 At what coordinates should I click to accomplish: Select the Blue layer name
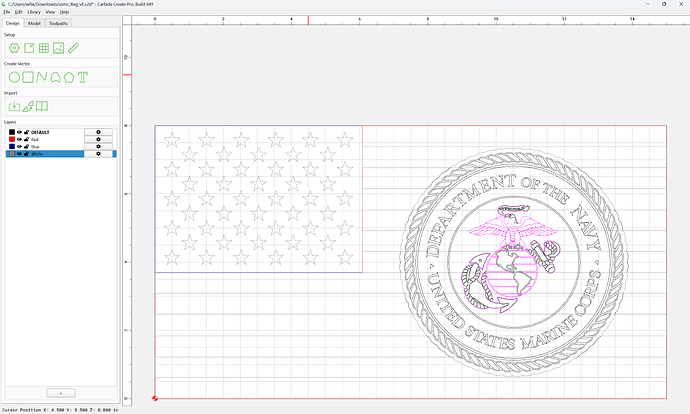pos(35,147)
